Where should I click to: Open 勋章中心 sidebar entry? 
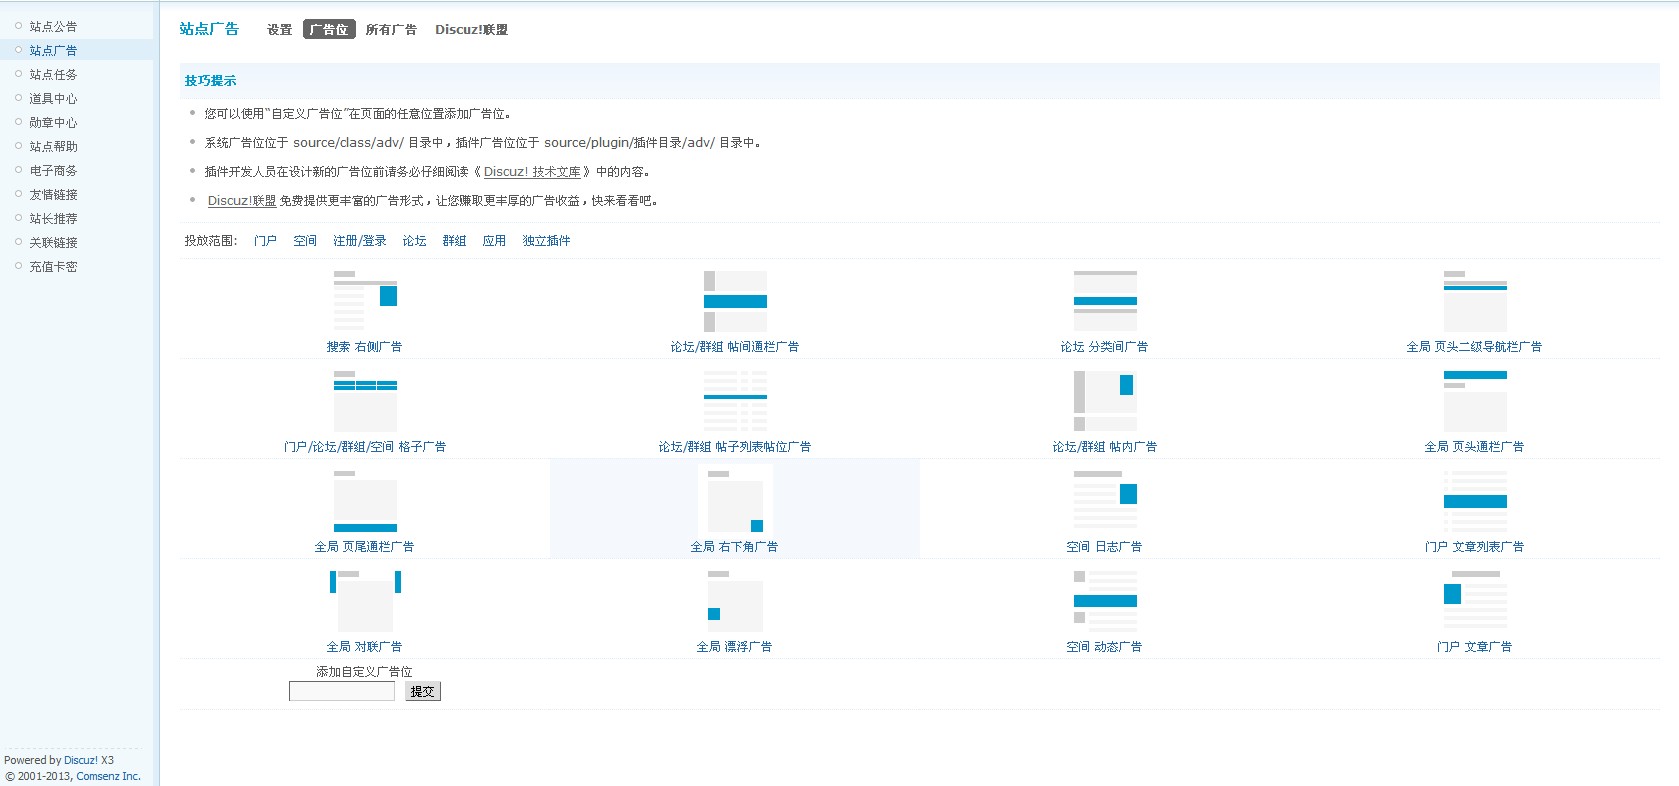[53, 122]
